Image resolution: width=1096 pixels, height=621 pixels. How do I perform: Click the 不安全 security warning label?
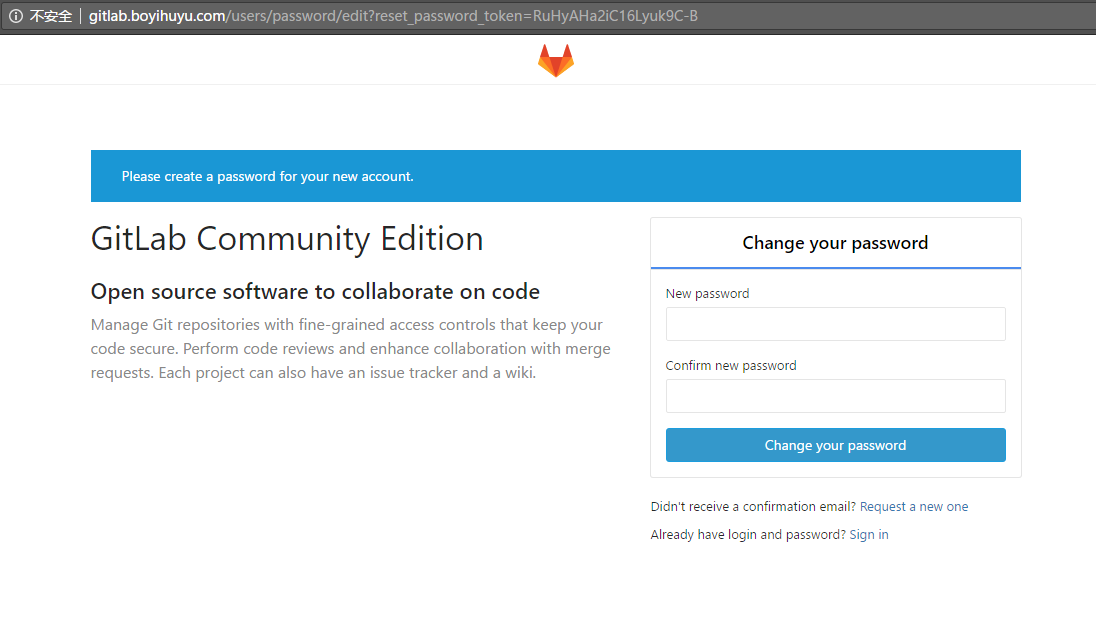pos(51,16)
